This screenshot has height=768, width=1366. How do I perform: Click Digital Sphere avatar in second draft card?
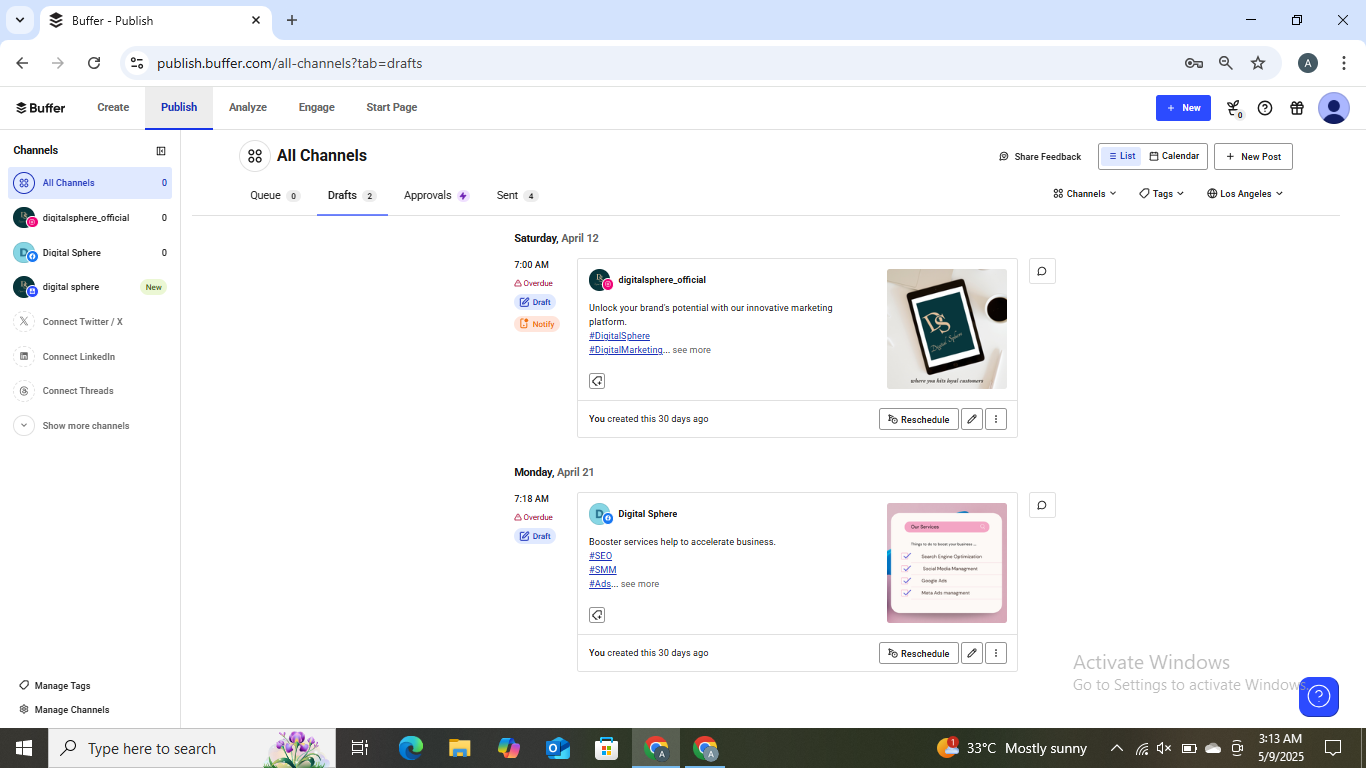click(x=600, y=514)
